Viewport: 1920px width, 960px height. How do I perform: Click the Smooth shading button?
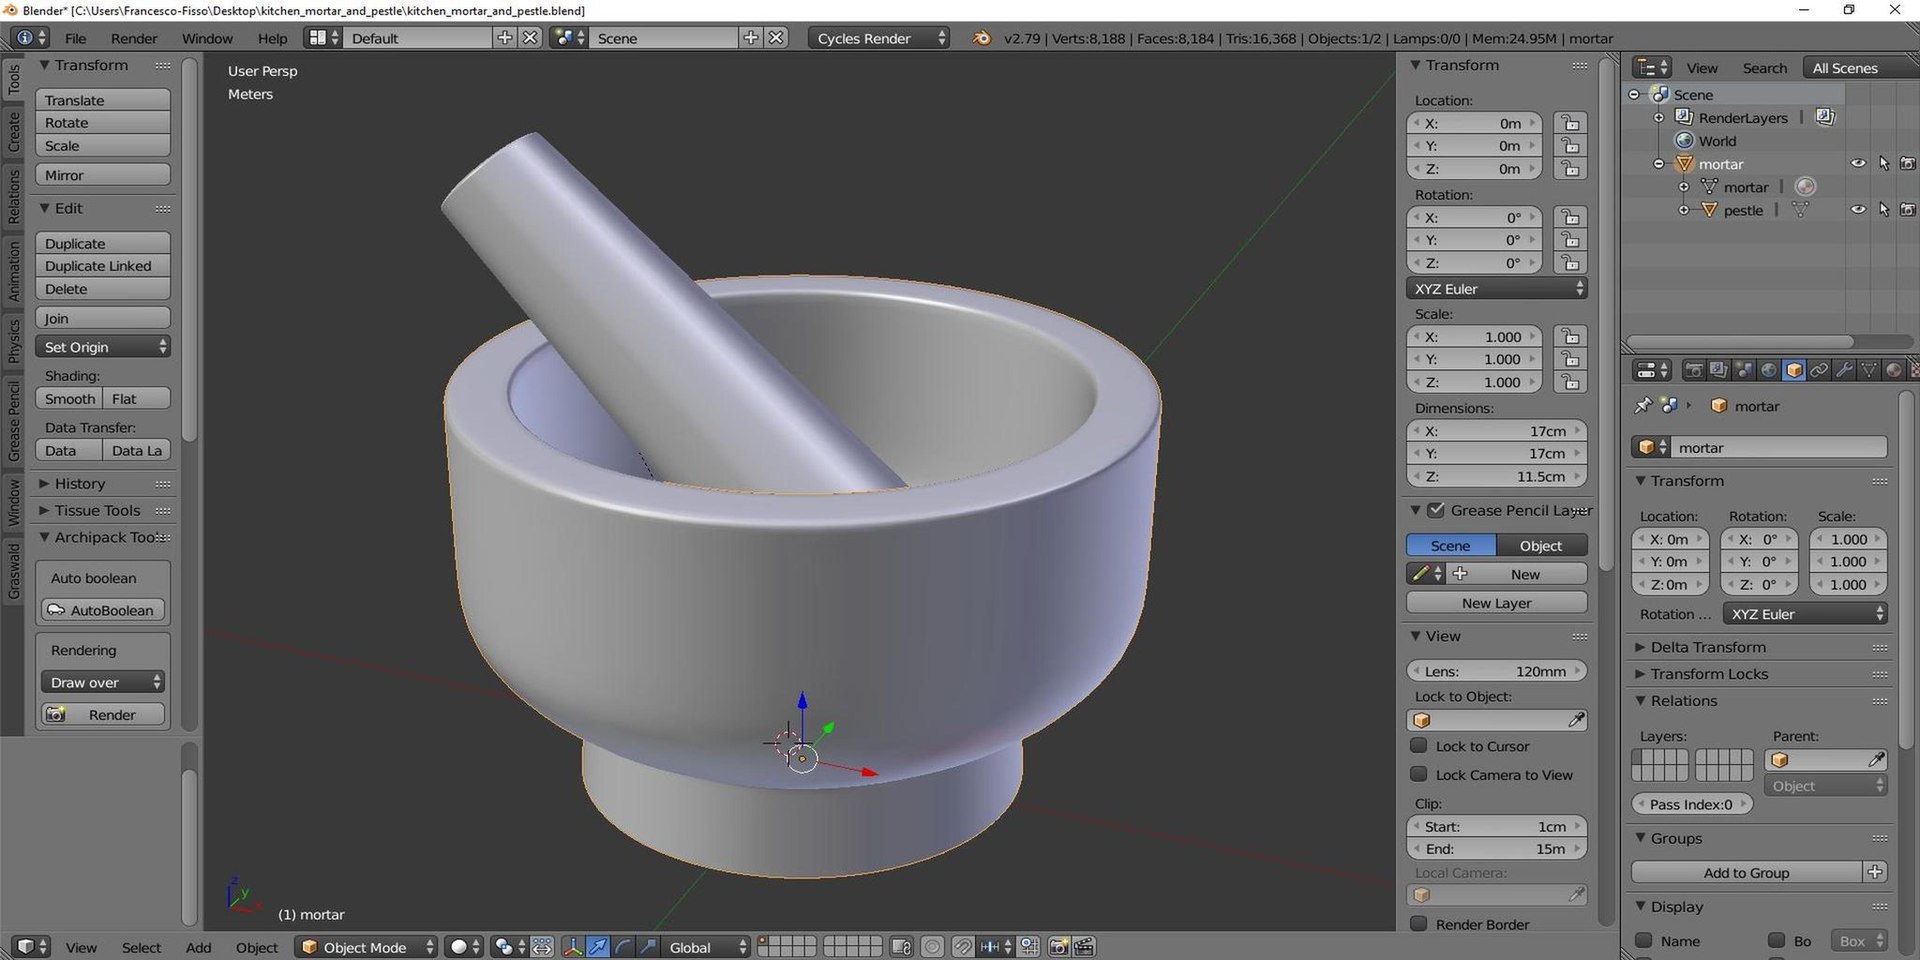coord(69,399)
